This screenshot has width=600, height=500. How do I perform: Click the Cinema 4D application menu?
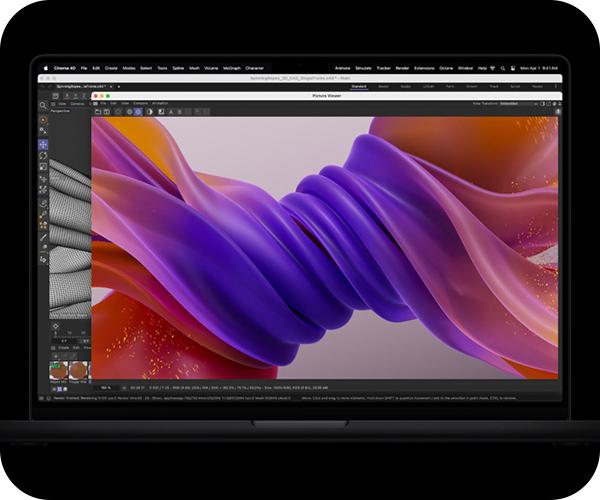(x=67, y=68)
